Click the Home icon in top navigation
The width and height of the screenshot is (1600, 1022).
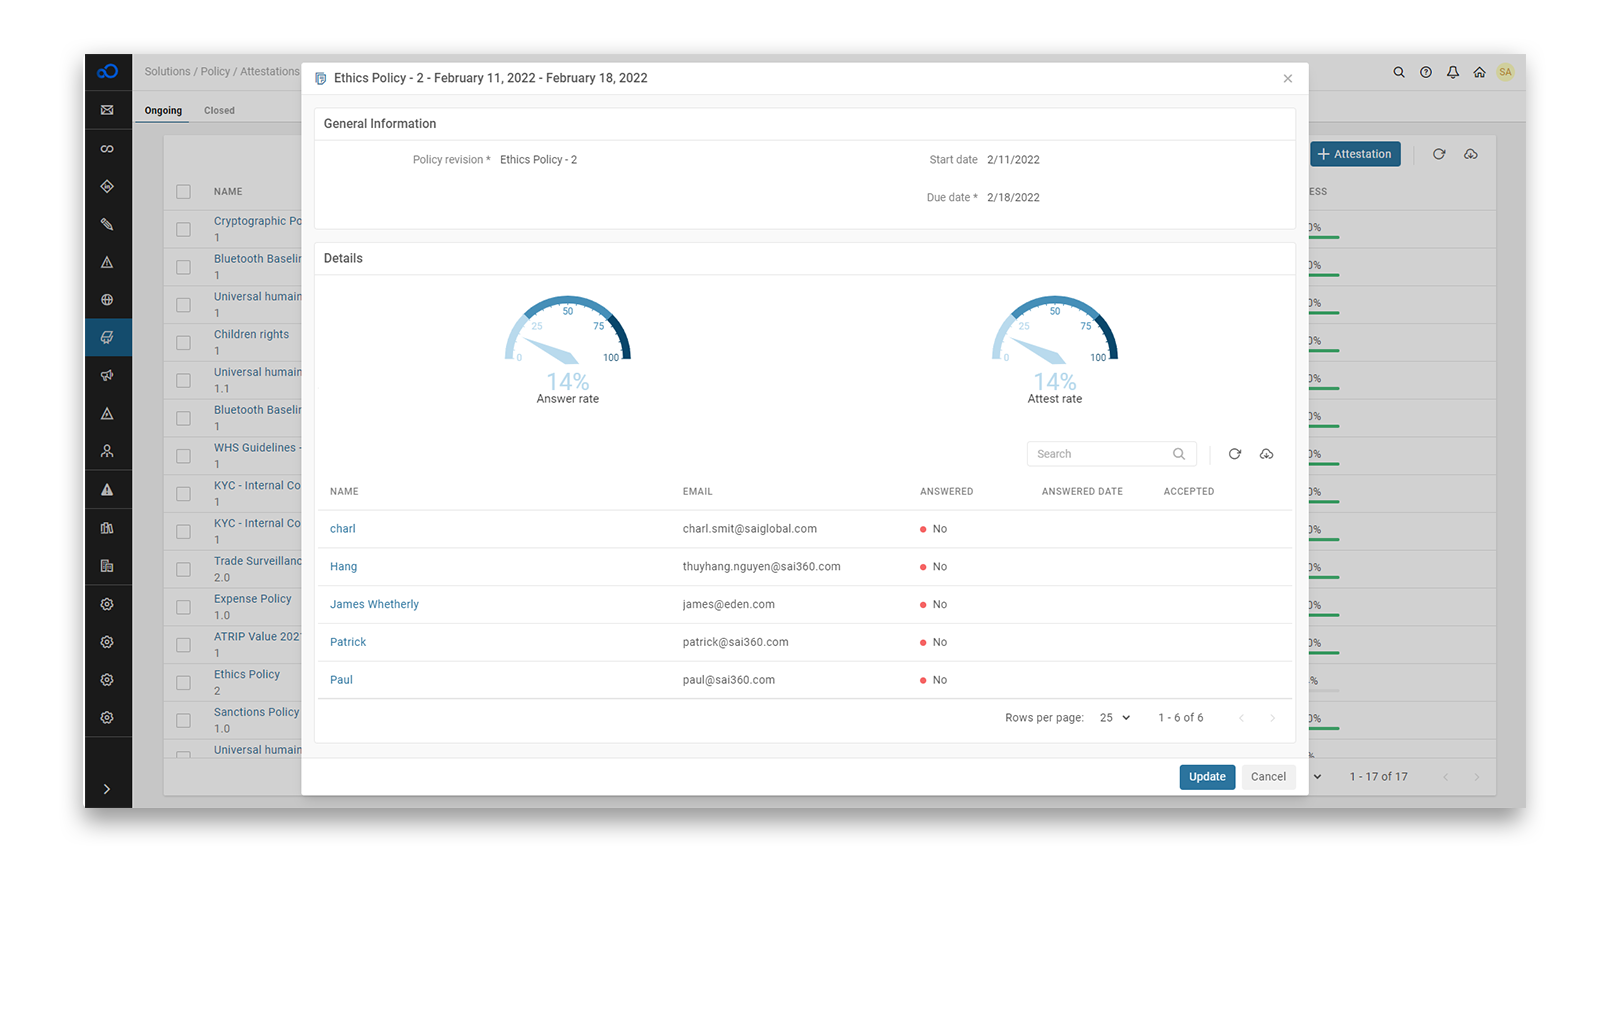pos(1479,72)
